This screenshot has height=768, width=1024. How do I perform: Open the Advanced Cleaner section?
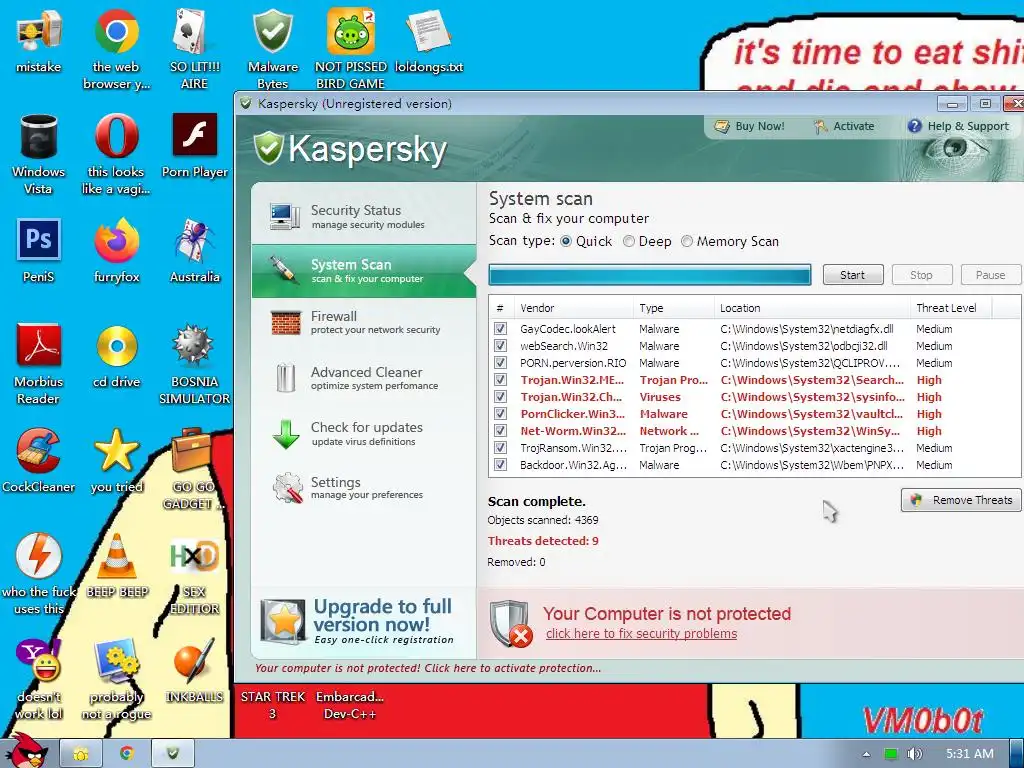tap(364, 377)
